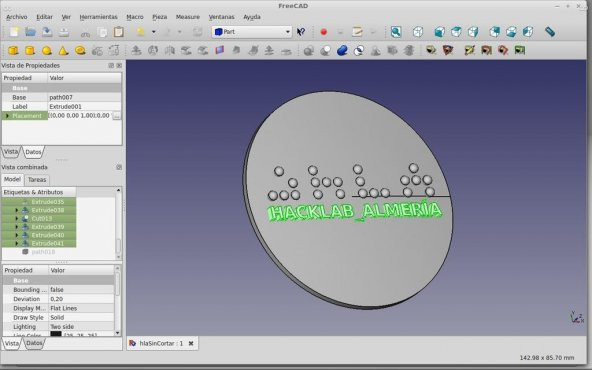Open the dropdown arrow beside yellow undo icon
This screenshot has height=370, width=592.
coord(154,32)
